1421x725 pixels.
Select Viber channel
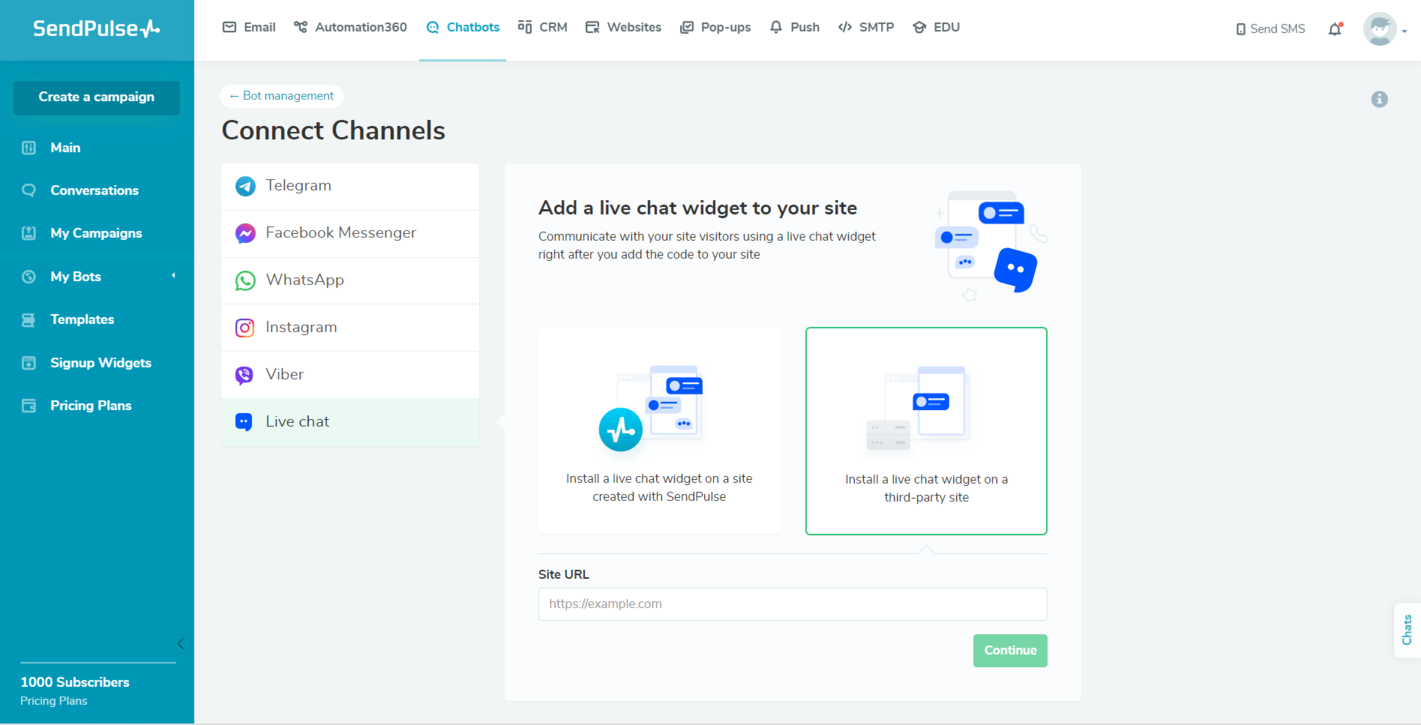coord(350,374)
